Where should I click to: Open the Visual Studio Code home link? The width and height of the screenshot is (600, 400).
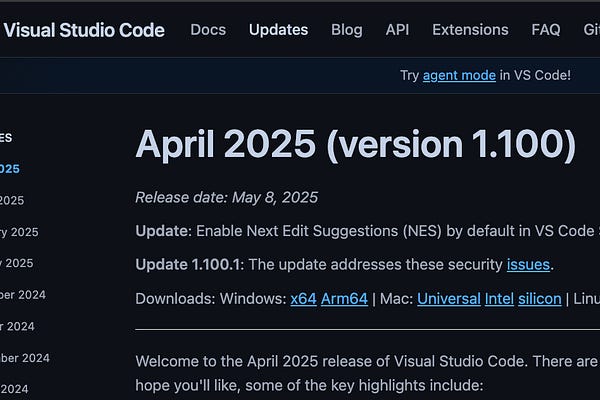pos(84,30)
